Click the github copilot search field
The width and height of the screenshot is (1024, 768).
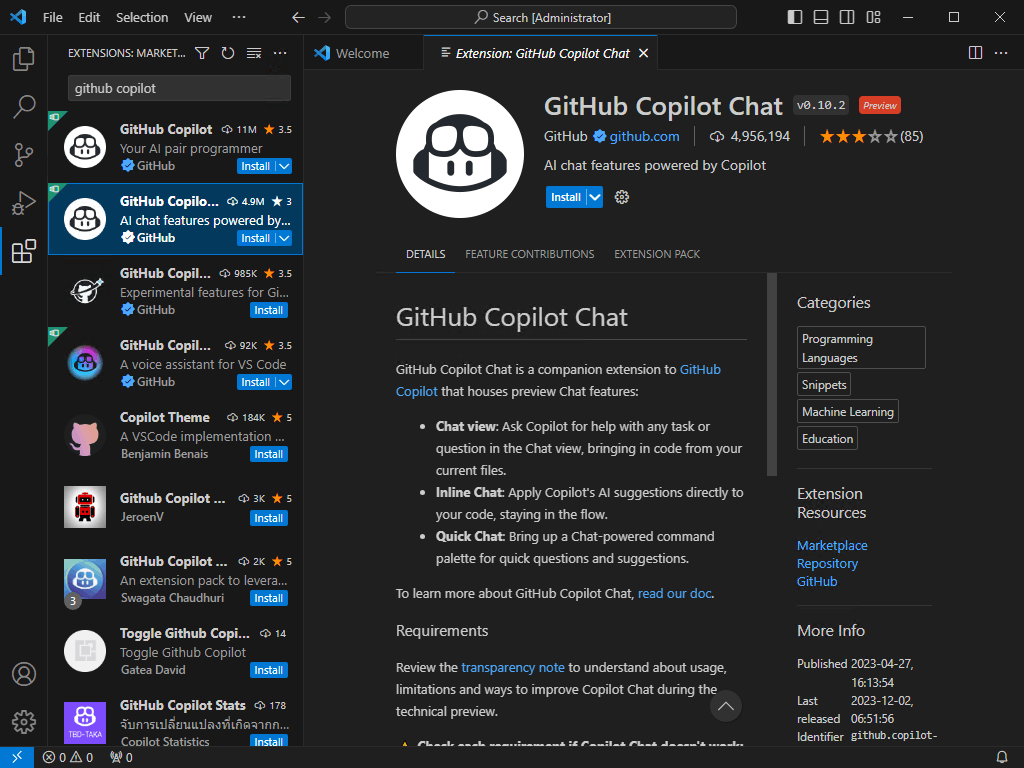(179, 88)
